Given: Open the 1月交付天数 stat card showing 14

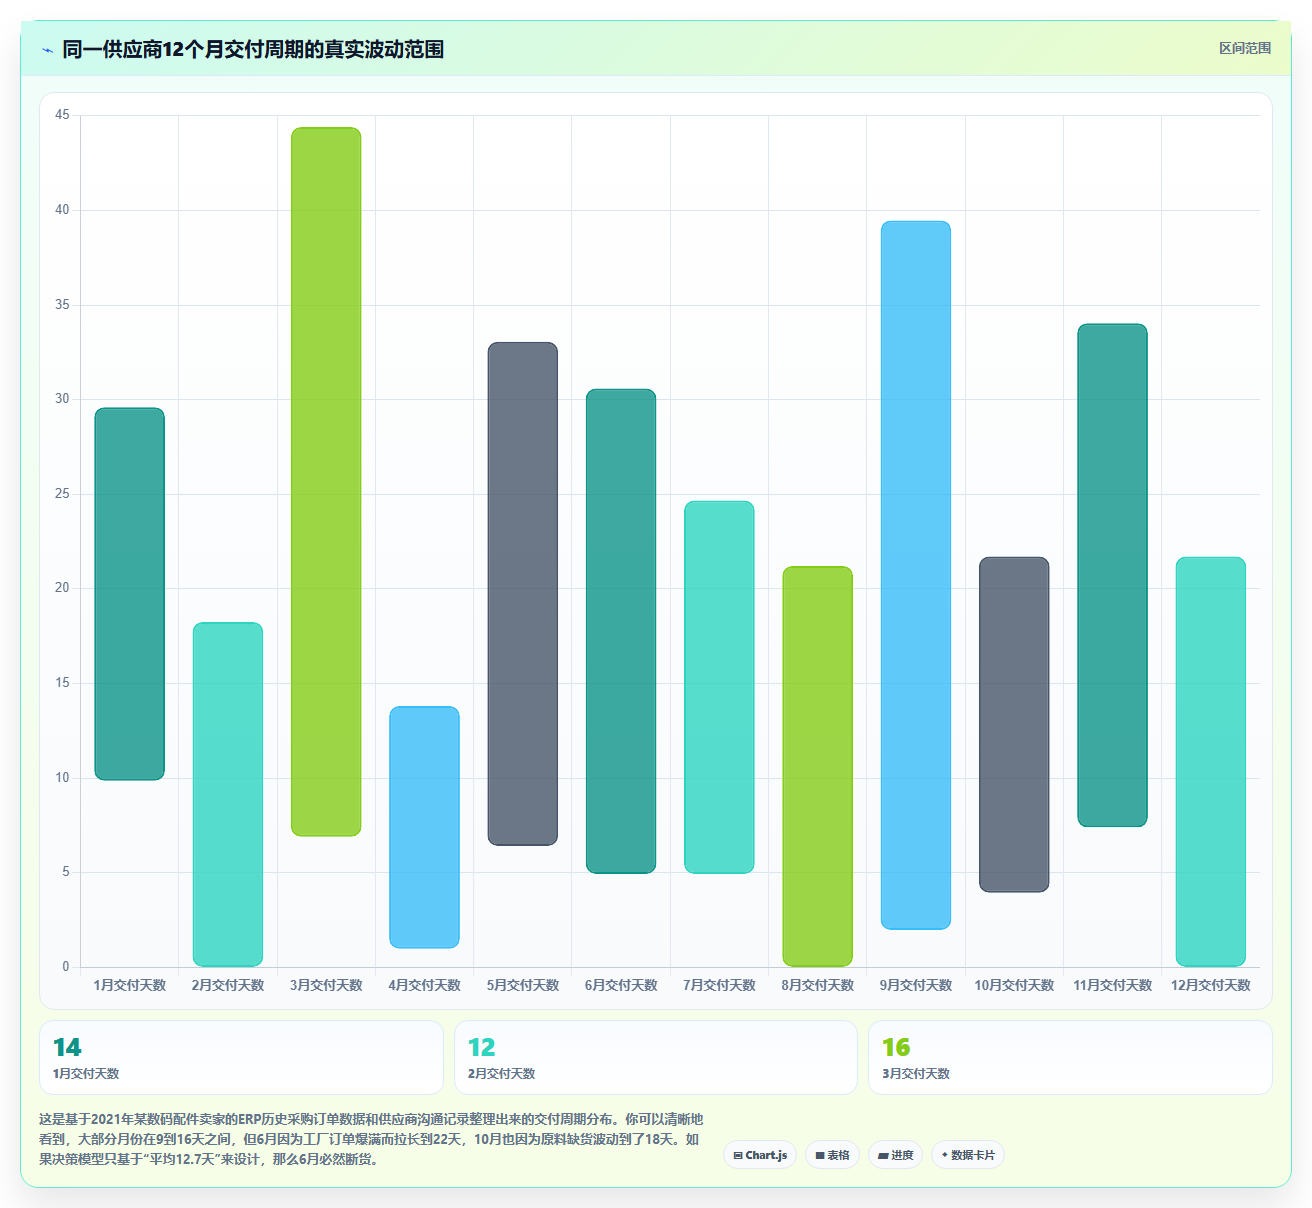Looking at the screenshot, I should pos(241,1057).
